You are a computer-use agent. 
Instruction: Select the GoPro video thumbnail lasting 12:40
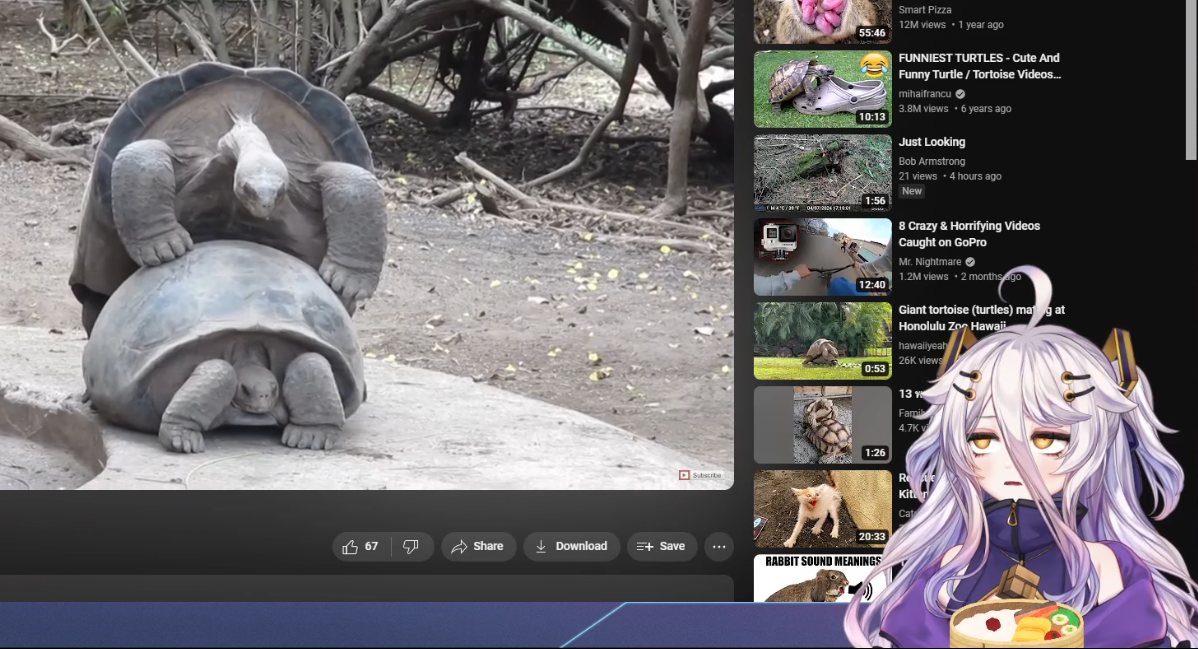822,257
